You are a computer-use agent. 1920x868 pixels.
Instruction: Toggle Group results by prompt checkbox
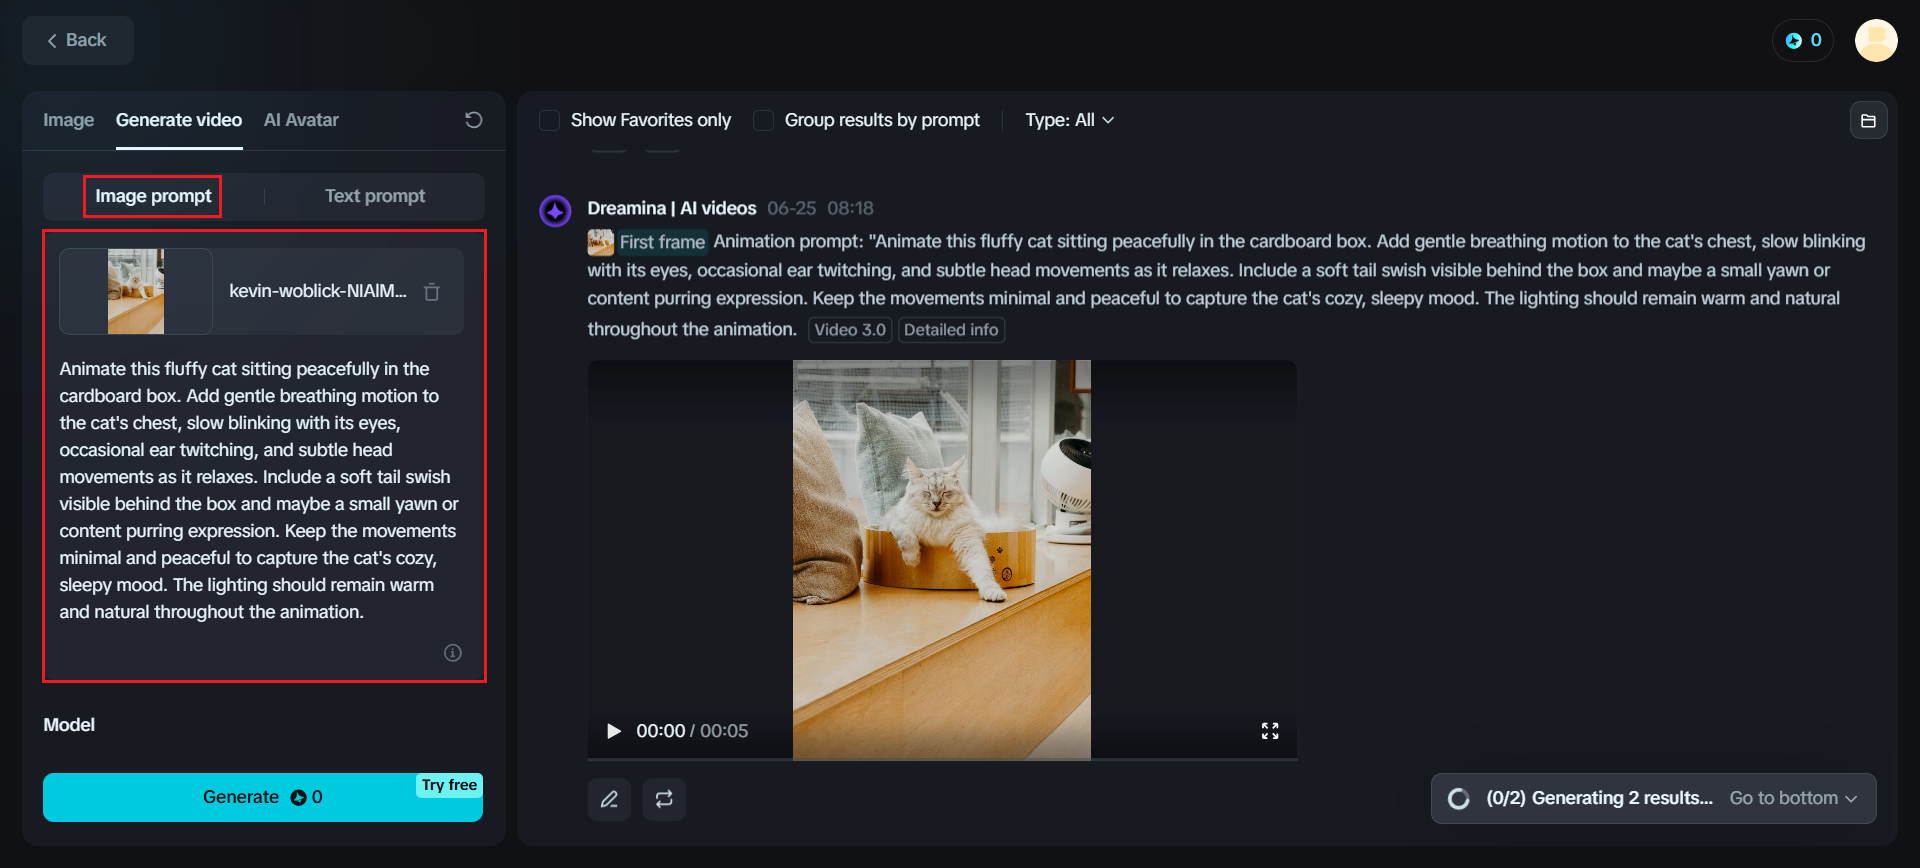[x=764, y=121]
